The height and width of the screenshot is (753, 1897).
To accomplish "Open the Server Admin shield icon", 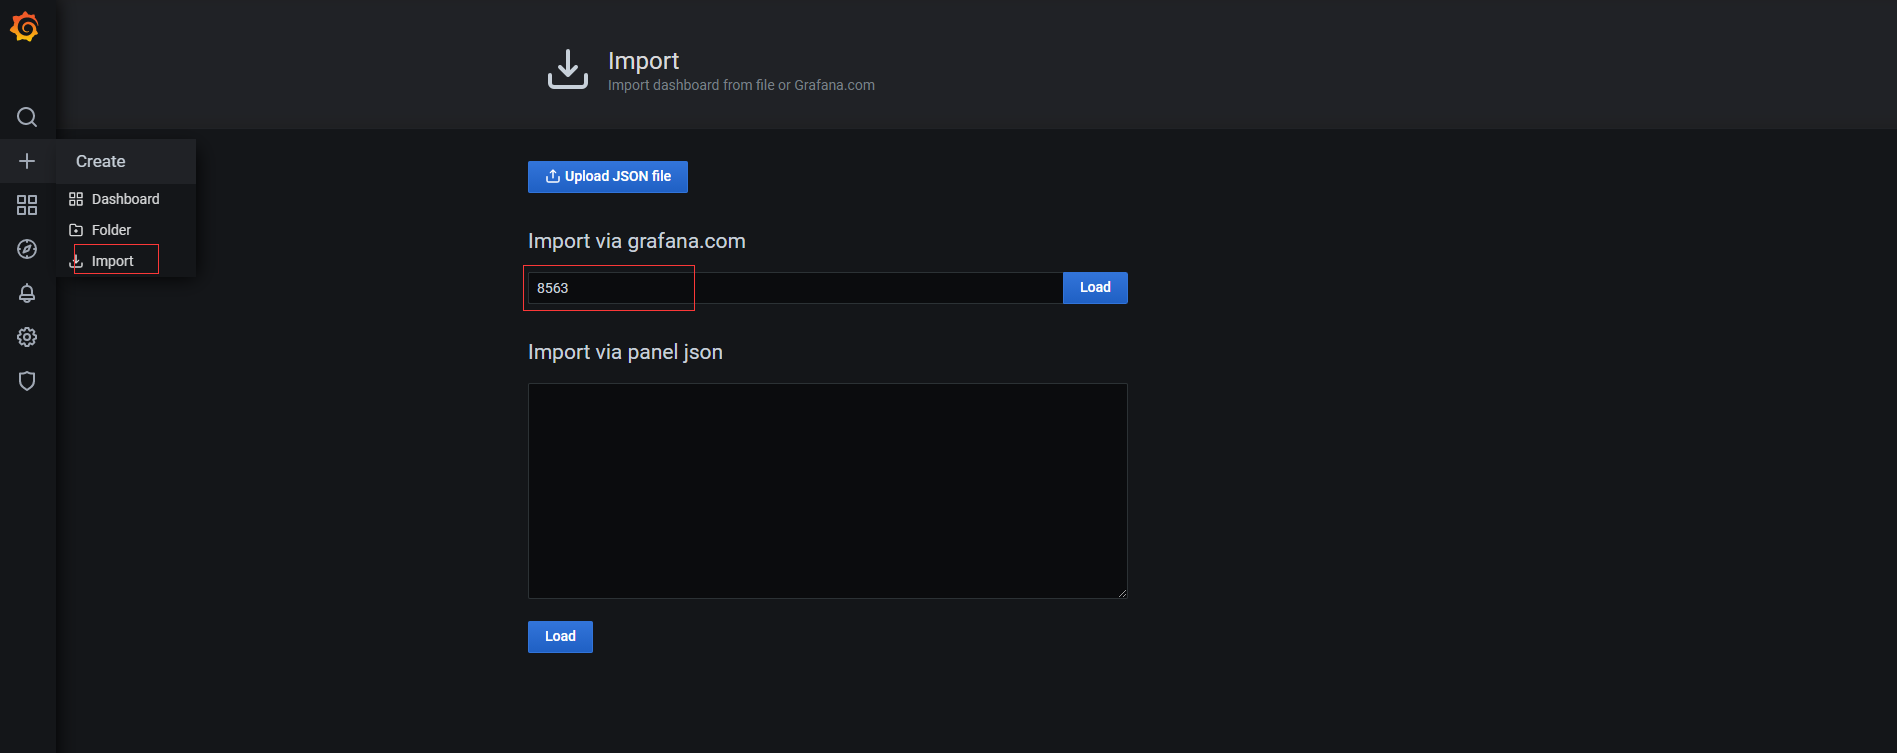I will tap(27, 381).
